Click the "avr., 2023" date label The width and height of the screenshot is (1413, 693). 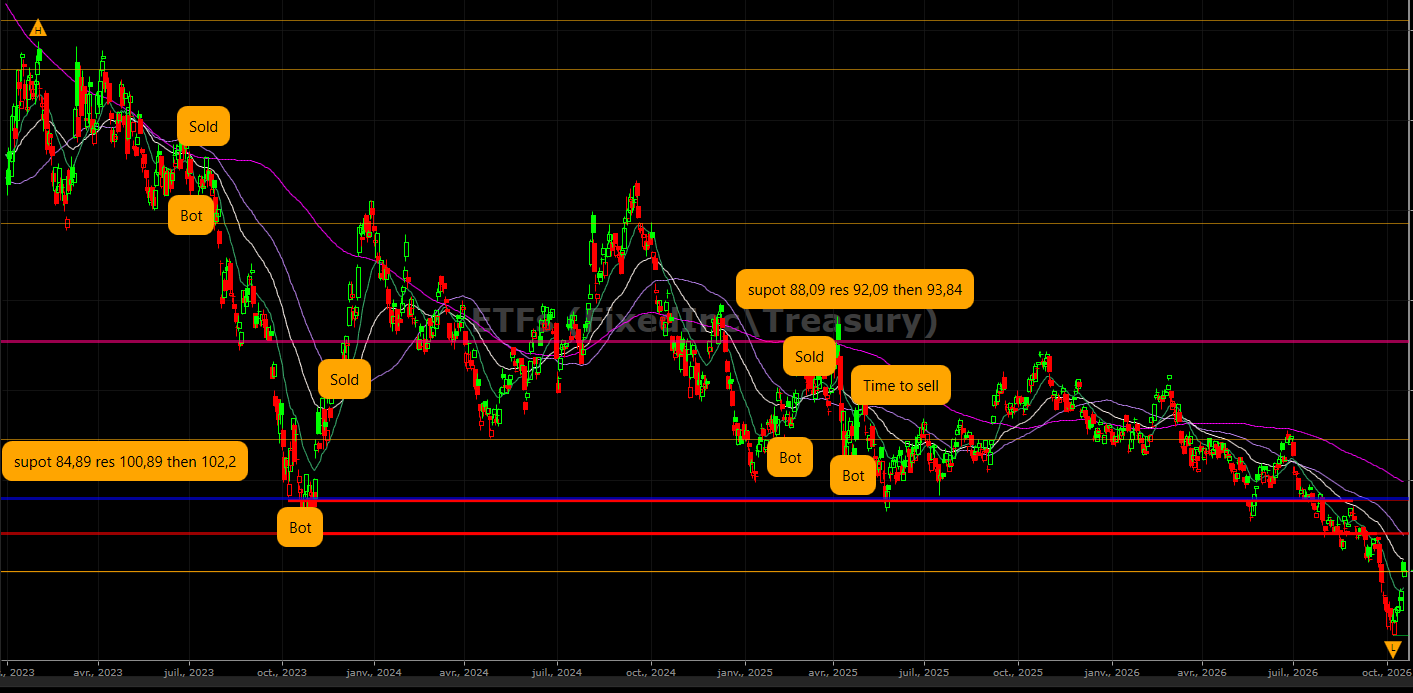(98, 673)
